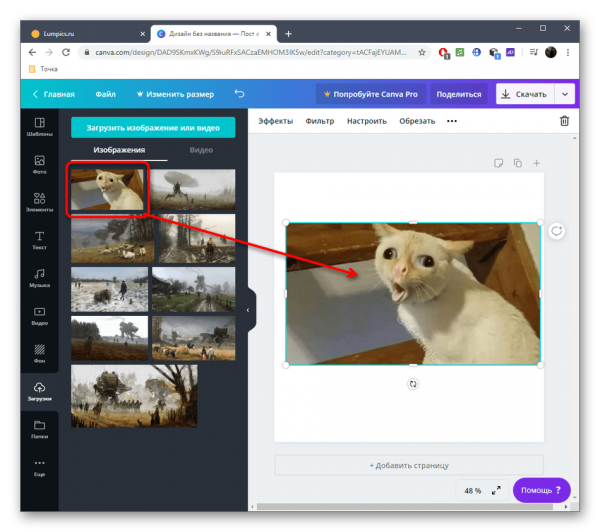Image resolution: width=600 pixels, height=532 pixels.
Task: Click + Добавить страницу button
Action: 409,465
